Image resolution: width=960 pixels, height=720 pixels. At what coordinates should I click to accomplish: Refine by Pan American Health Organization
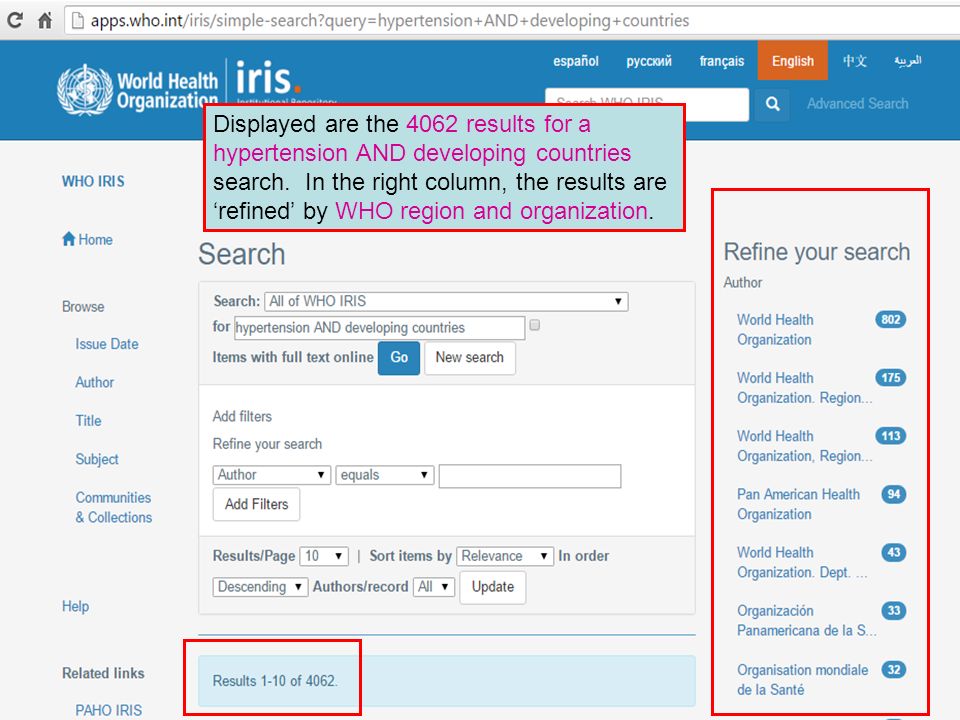click(798, 504)
